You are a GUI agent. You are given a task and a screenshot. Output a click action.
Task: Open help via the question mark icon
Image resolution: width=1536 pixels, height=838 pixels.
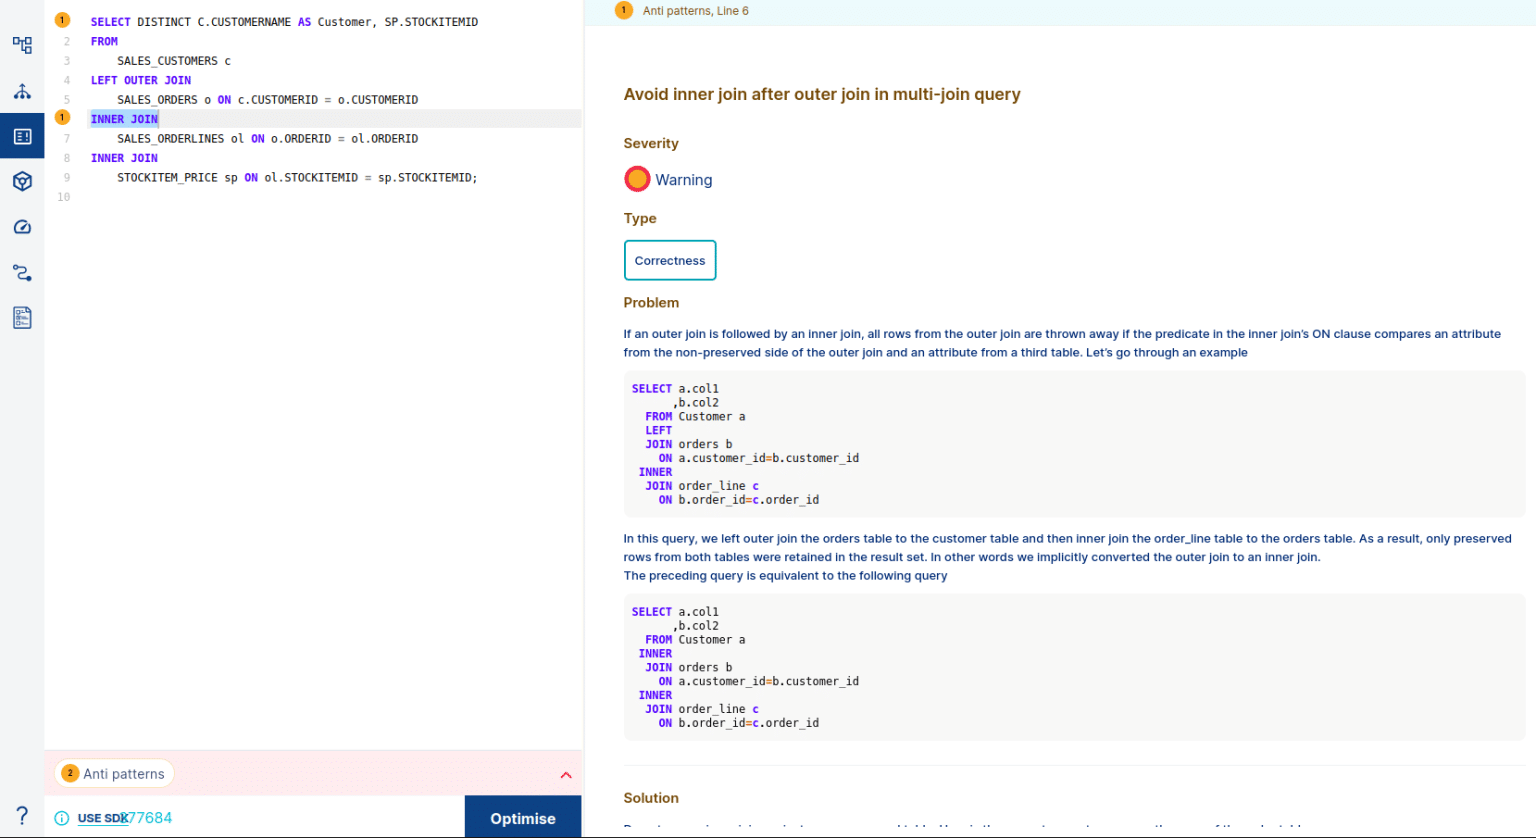pos(22,815)
